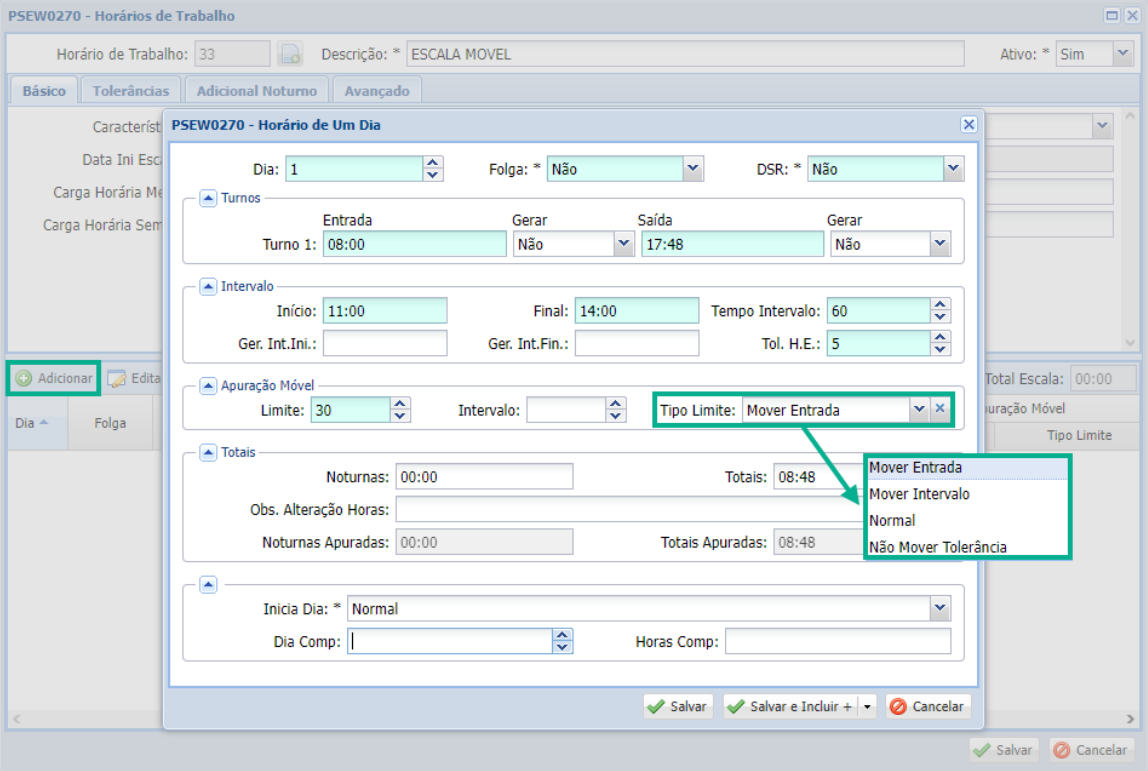The height and width of the screenshot is (771, 1148).
Task: Close the Horário de Um Dia dialog
Action: [x=968, y=125]
